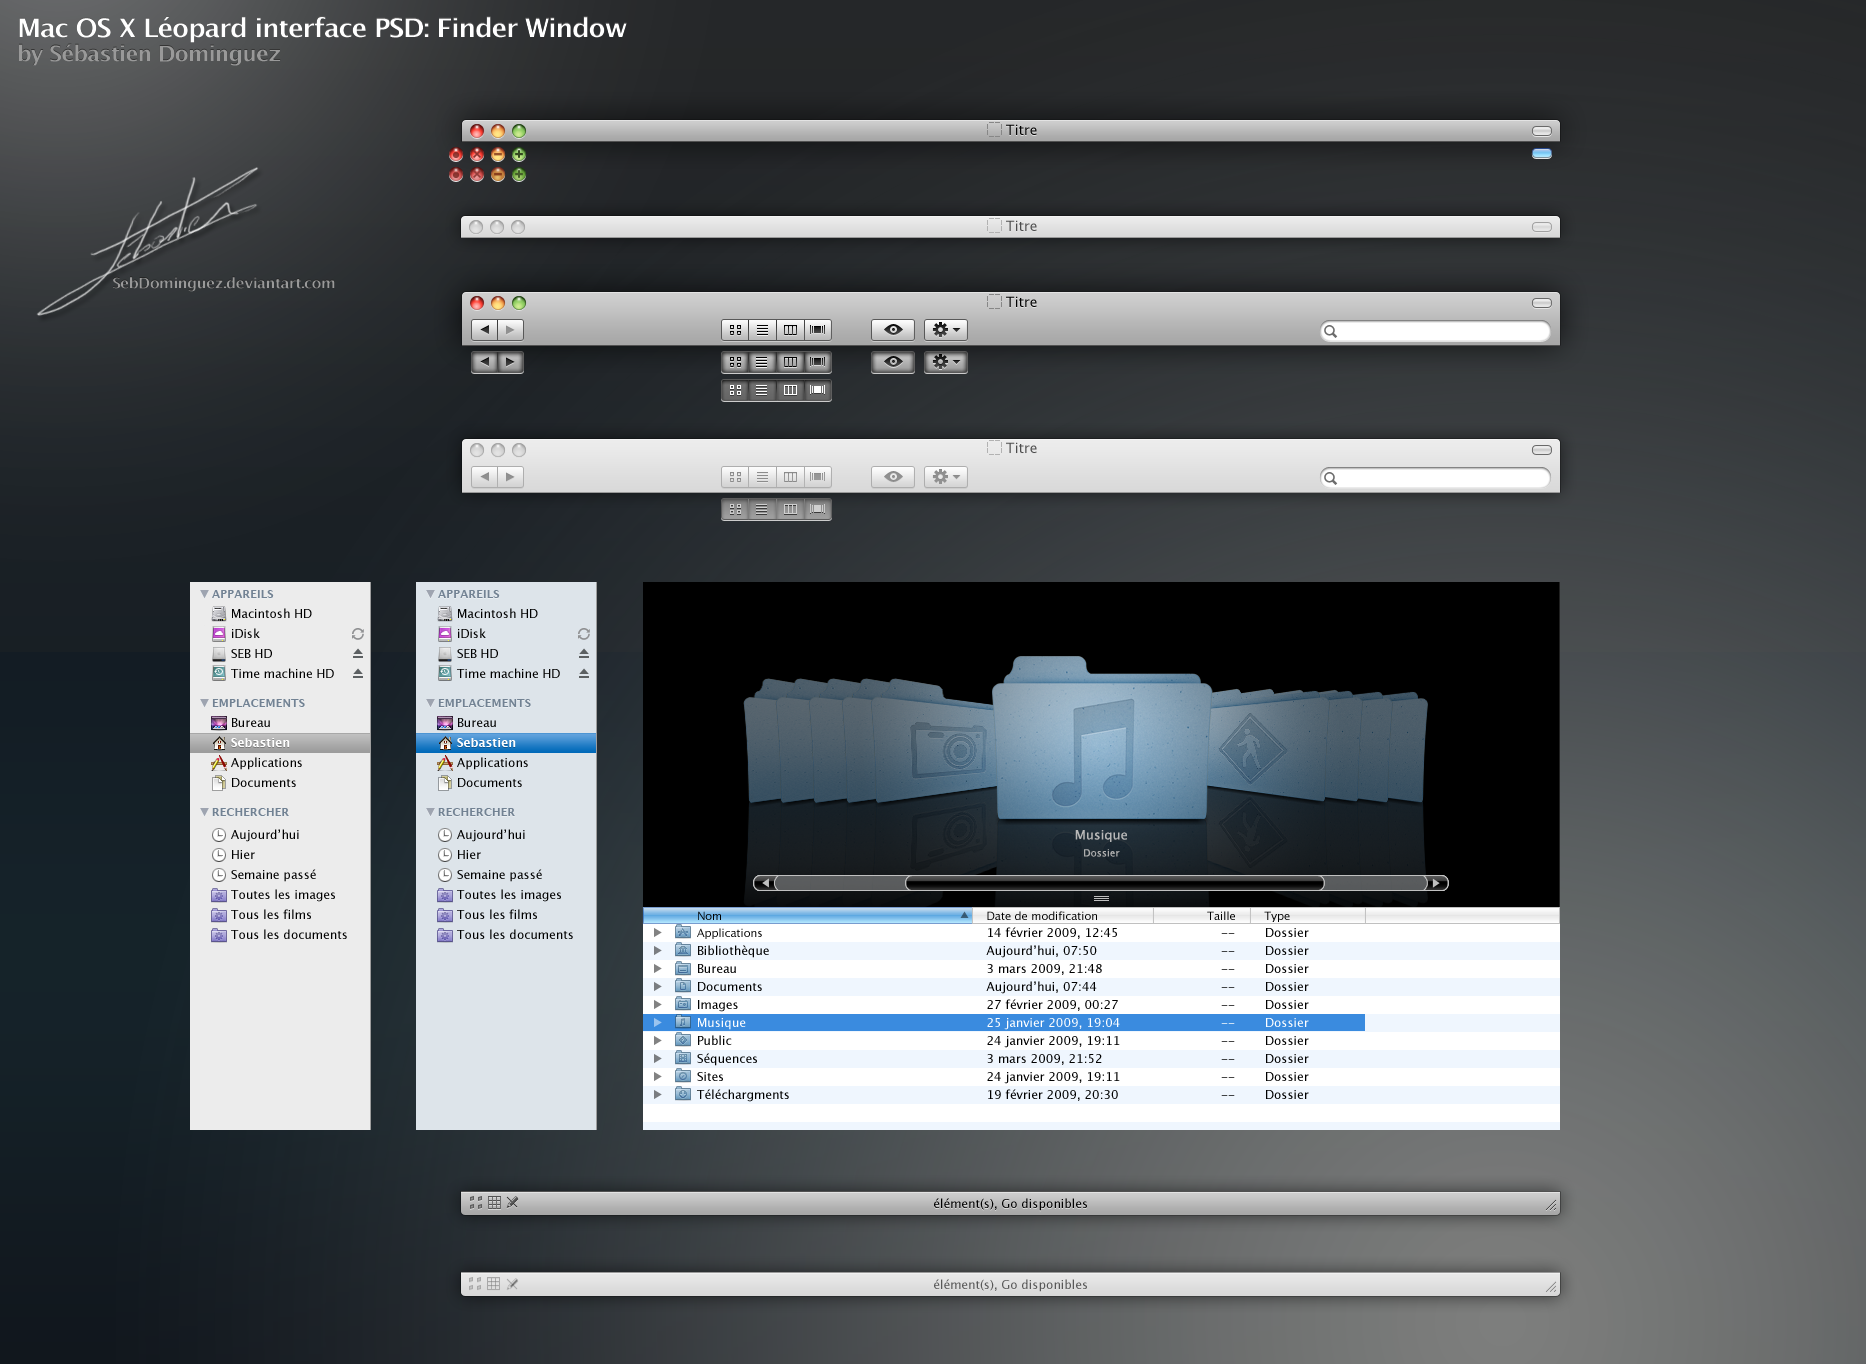Image resolution: width=1866 pixels, height=1364 pixels.
Task: Select Sebastien in the gray-highlighted sidebar
Action: (280, 743)
